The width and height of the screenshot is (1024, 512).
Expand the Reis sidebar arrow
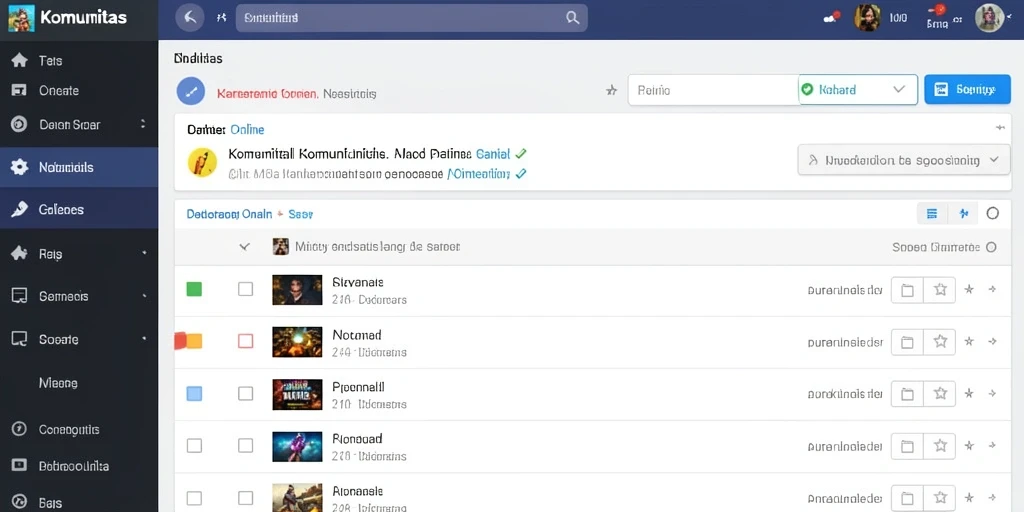pyautogui.click(x=144, y=253)
